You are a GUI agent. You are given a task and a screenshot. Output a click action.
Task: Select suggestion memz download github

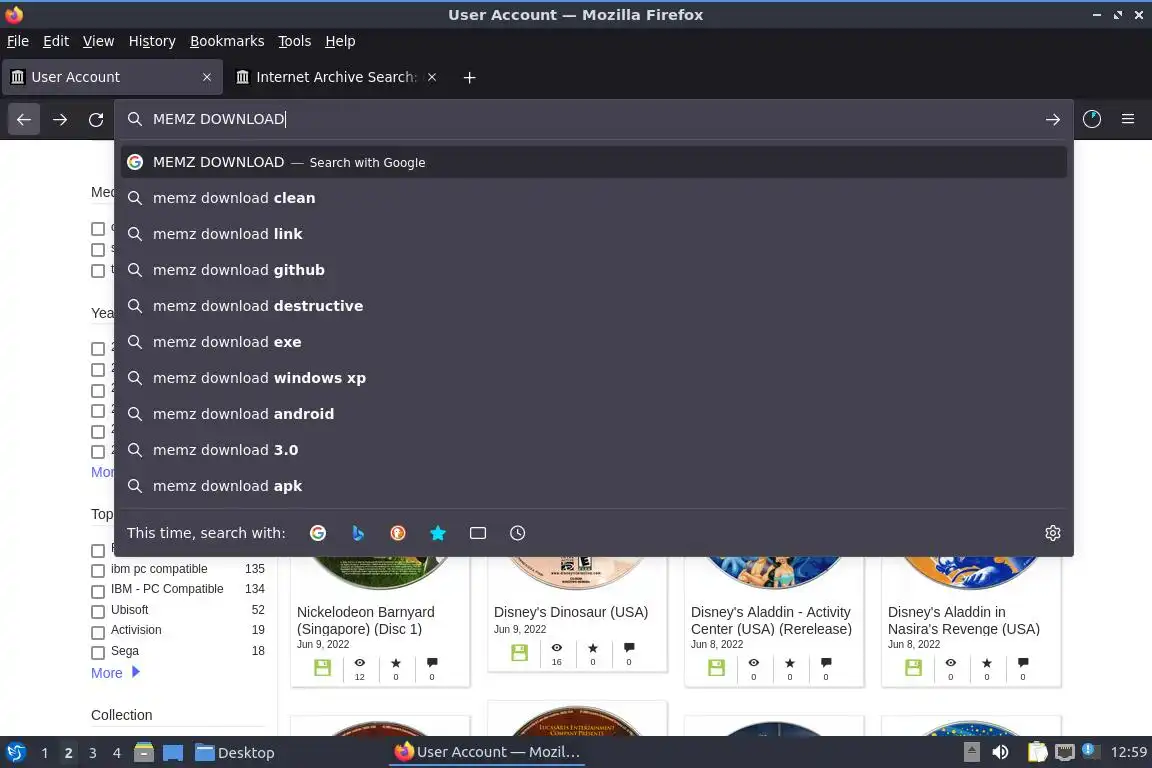[x=594, y=270]
